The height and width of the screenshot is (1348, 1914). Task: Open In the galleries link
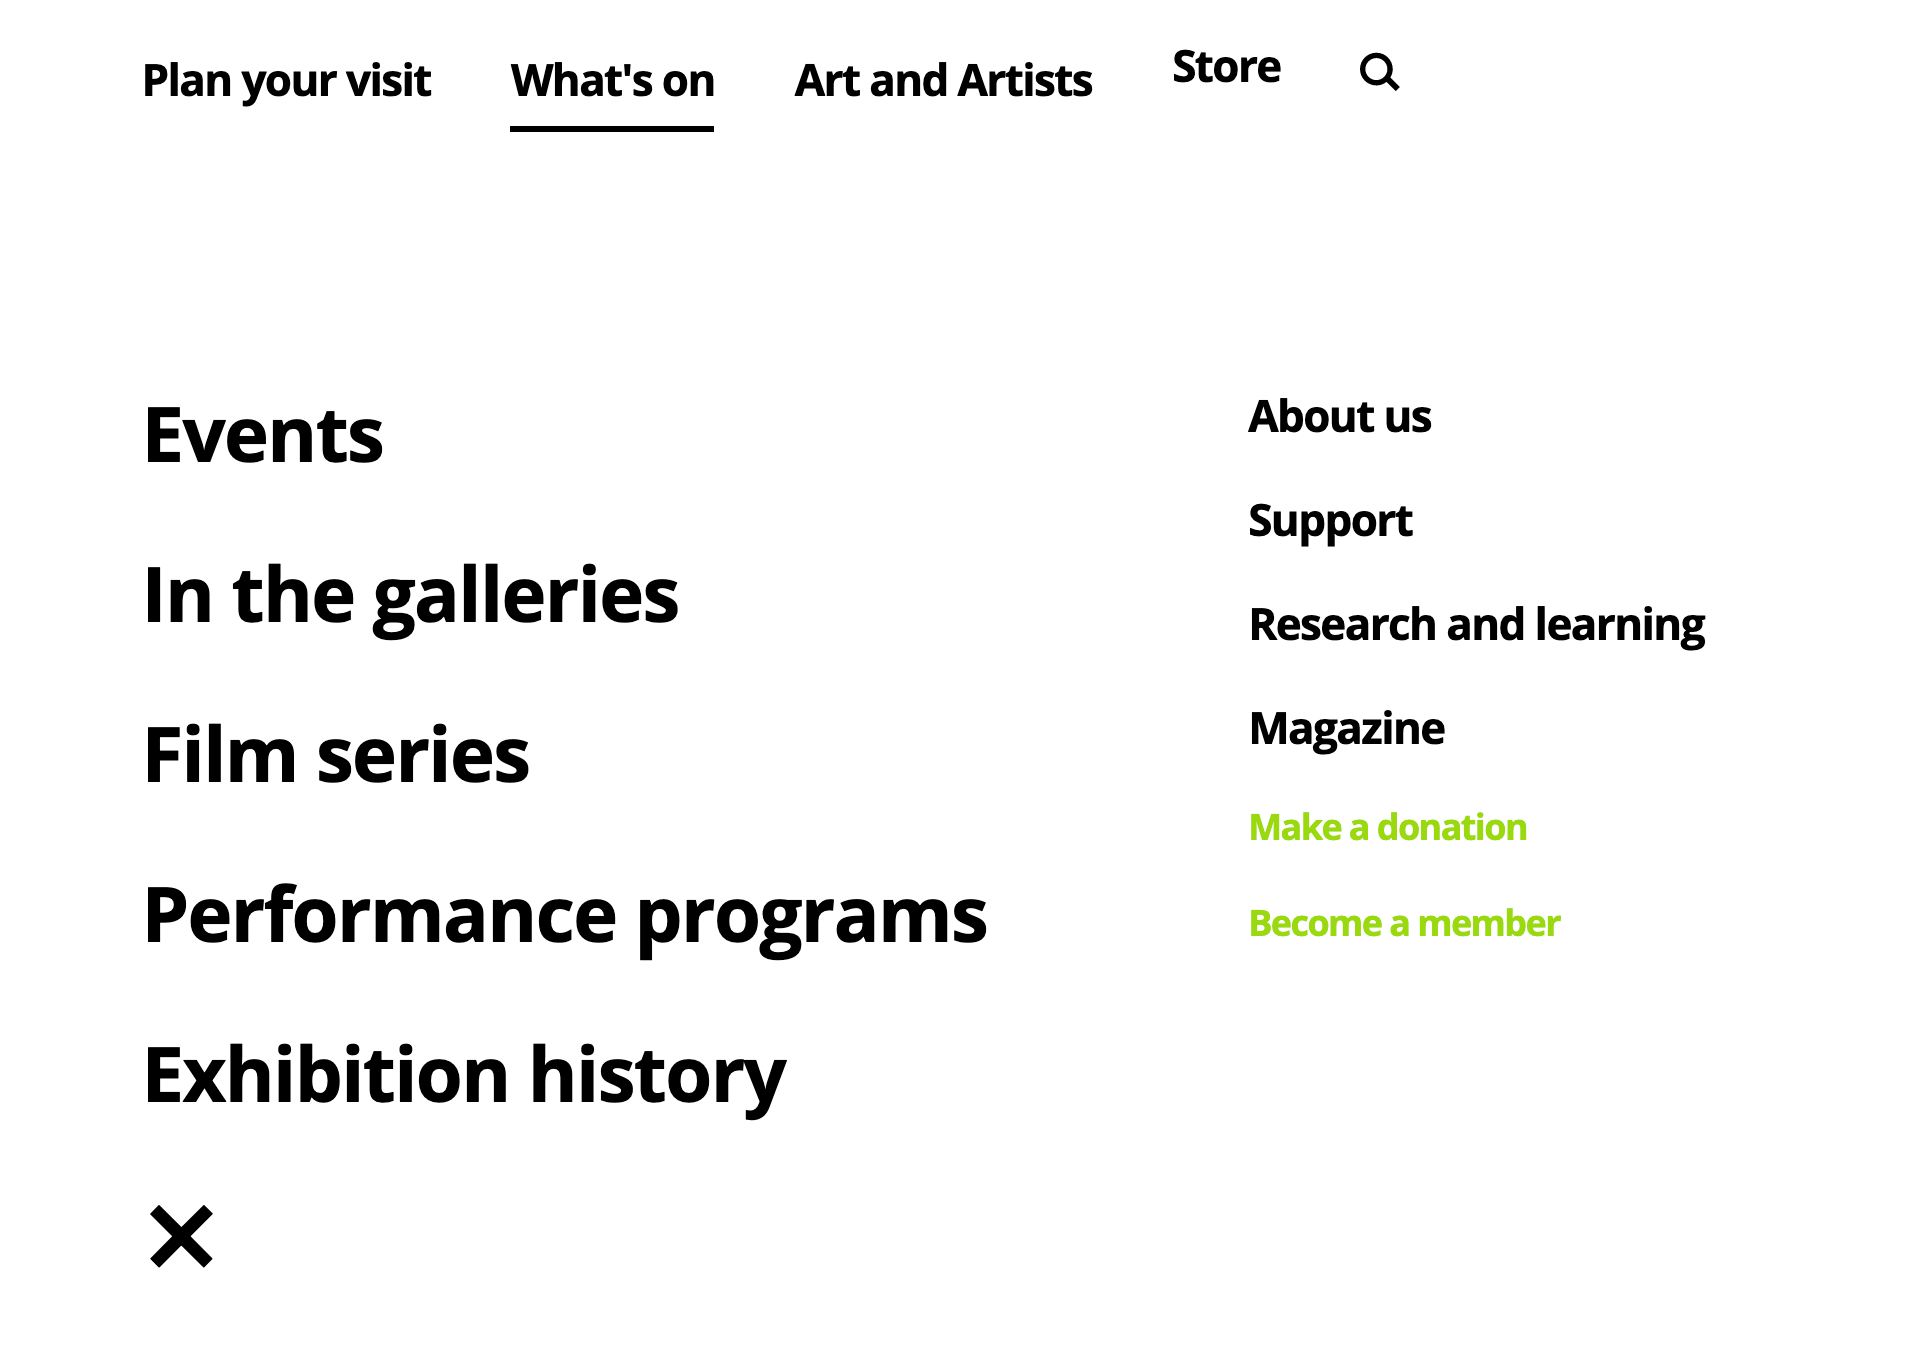click(411, 596)
